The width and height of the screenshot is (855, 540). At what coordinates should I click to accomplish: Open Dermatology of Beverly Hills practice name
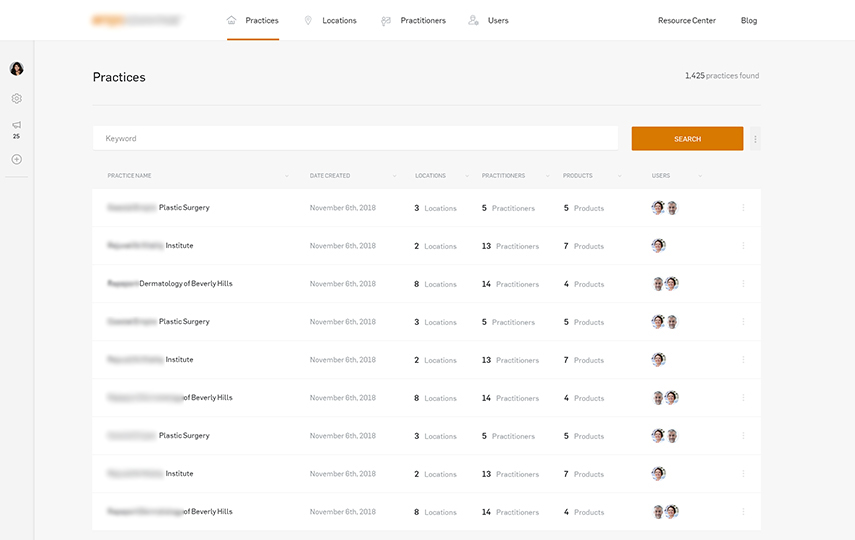(170, 284)
